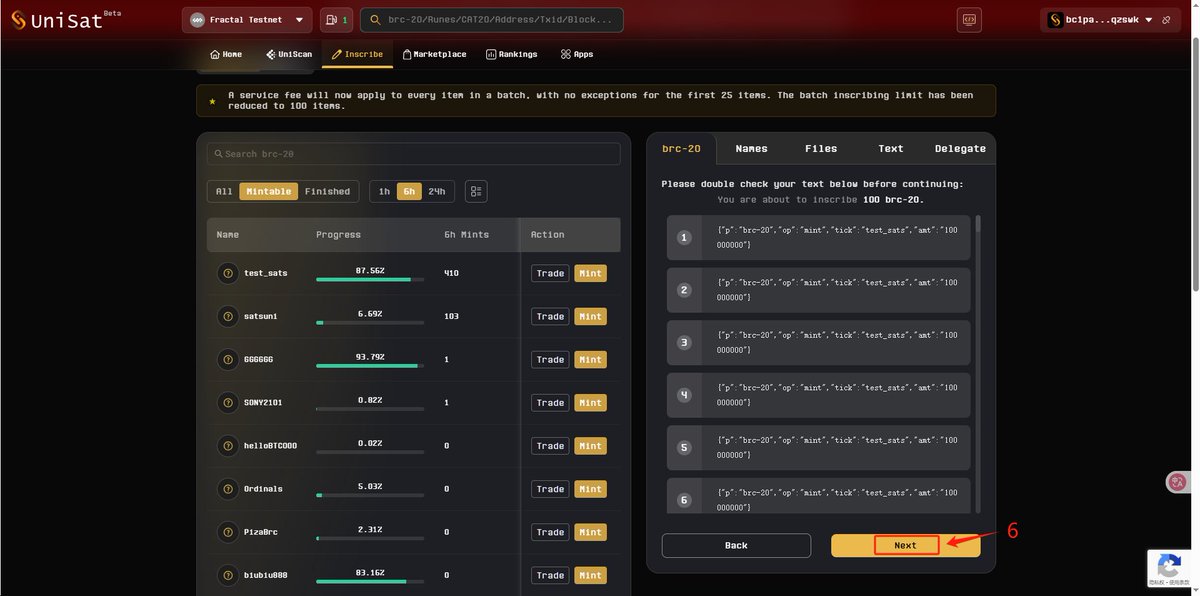The width and height of the screenshot is (1200, 596).
Task: Open the Rankings navigation item
Action: [x=511, y=54]
